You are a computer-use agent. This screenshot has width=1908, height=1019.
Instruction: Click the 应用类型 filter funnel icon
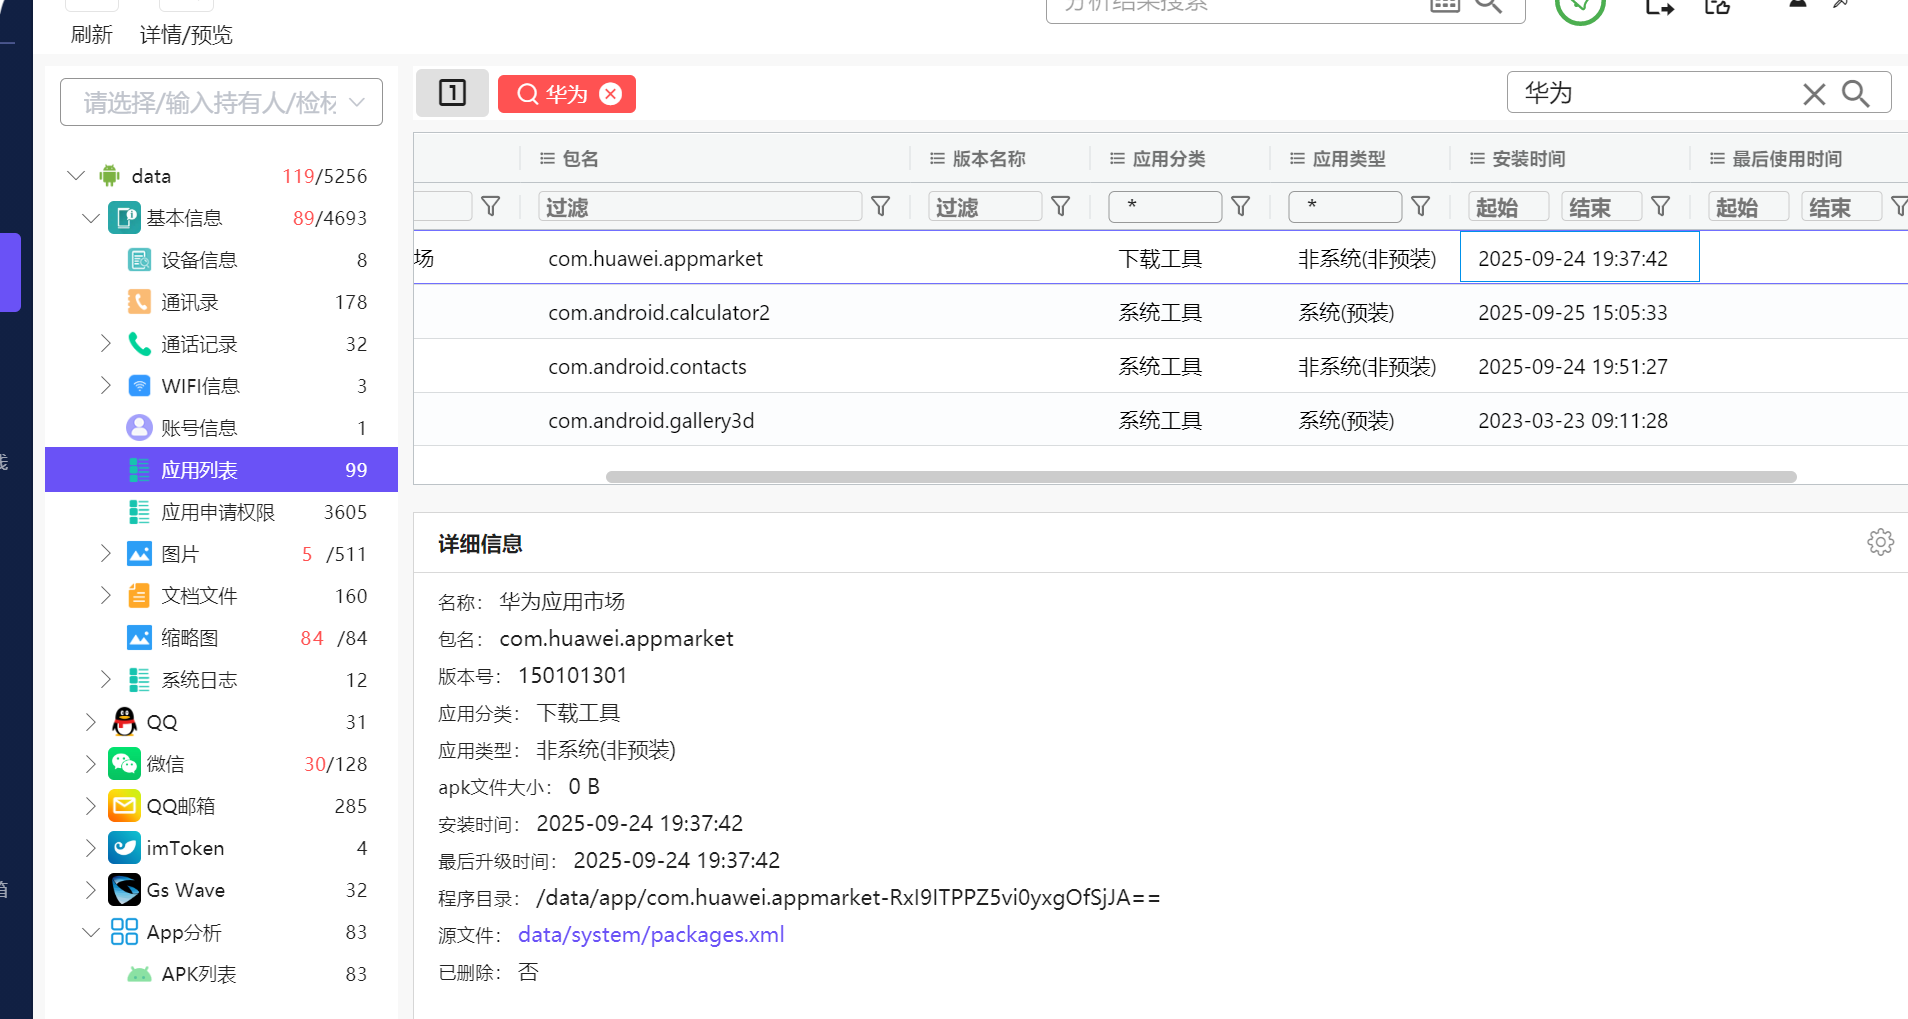[1421, 206]
